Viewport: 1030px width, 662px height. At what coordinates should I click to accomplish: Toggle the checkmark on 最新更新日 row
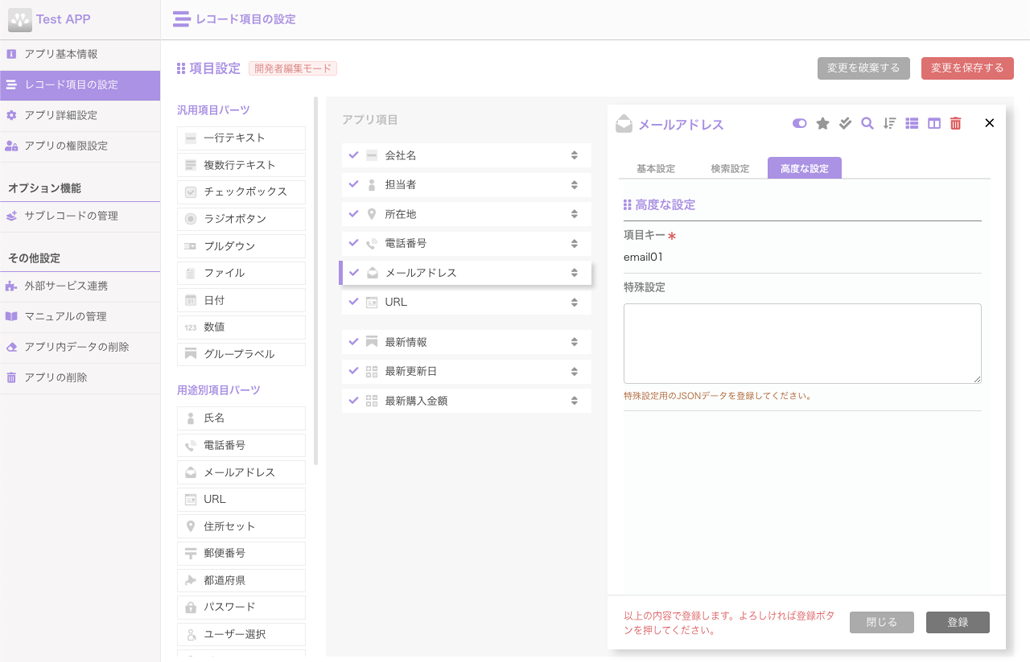[x=353, y=371]
